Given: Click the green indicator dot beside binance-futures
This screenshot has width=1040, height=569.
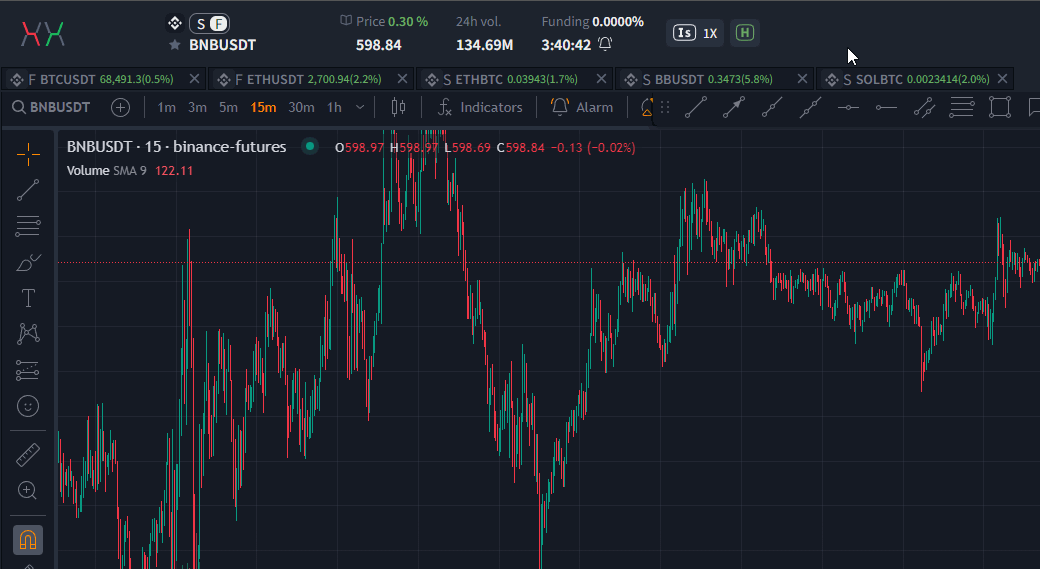Looking at the screenshot, I should 310,147.
